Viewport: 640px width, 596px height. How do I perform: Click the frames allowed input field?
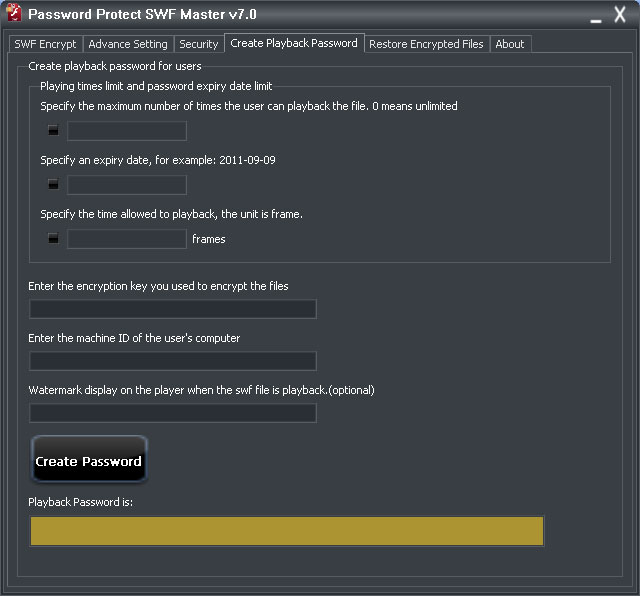[127, 239]
